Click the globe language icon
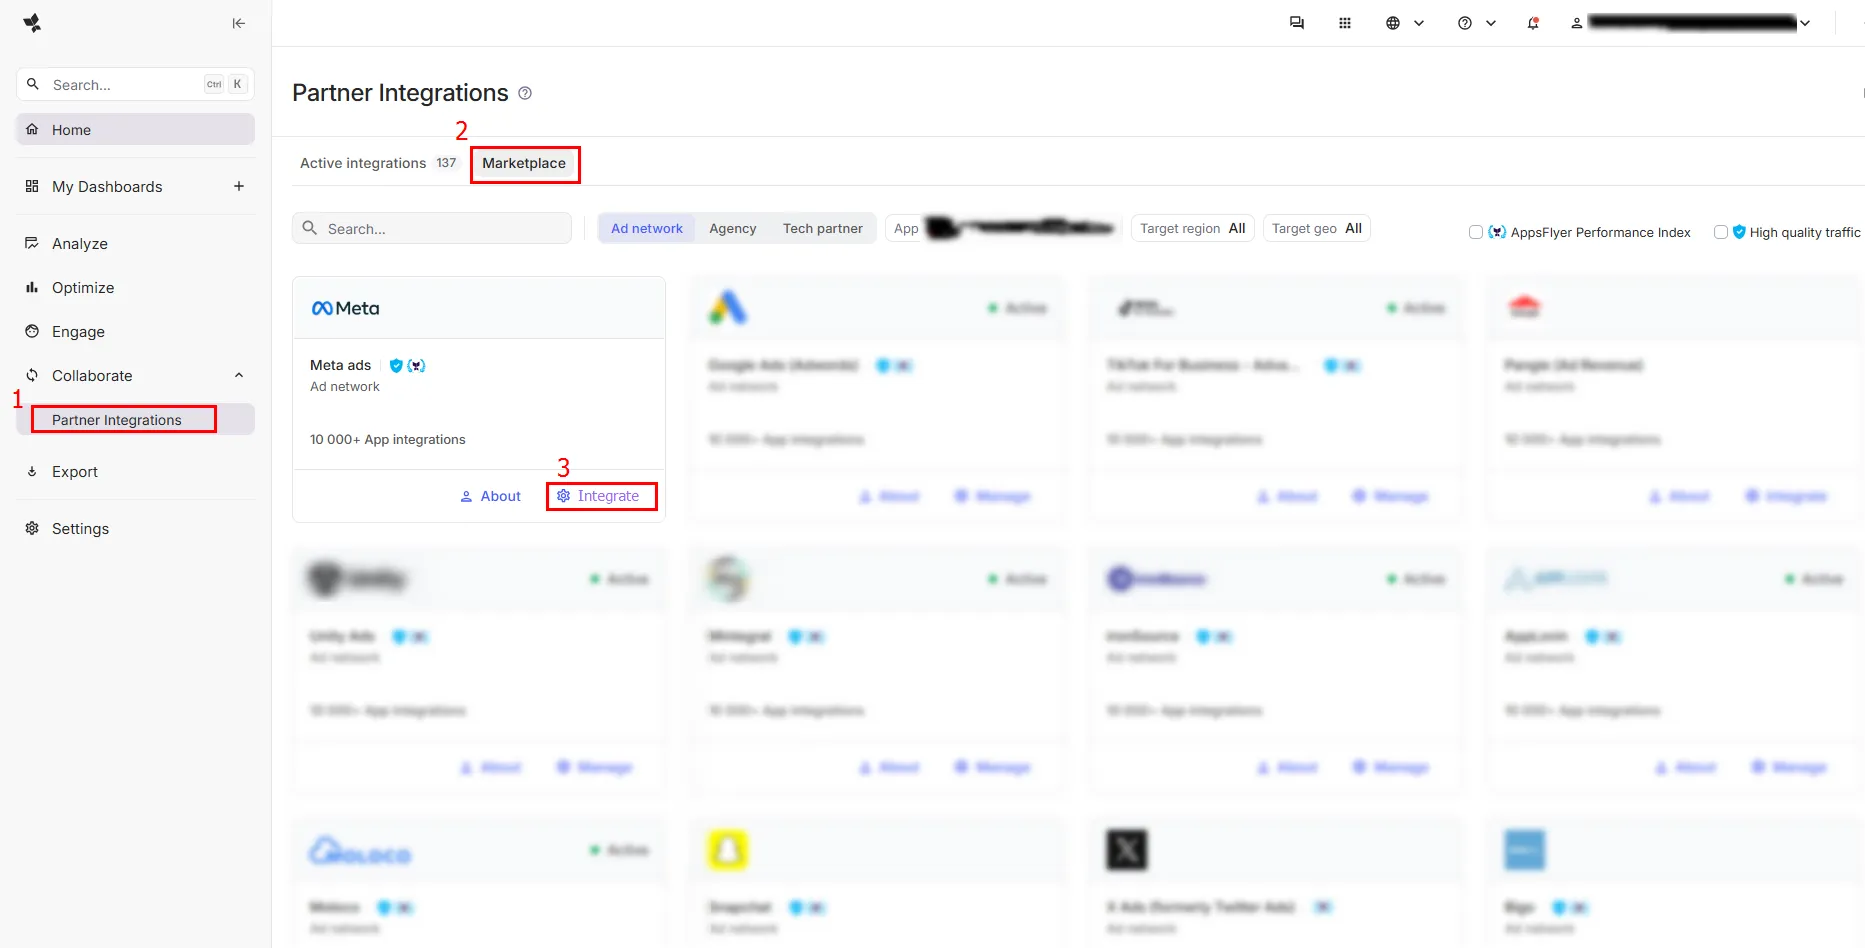This screenshot has height=948, width=1865. [x=1393, y=23]
